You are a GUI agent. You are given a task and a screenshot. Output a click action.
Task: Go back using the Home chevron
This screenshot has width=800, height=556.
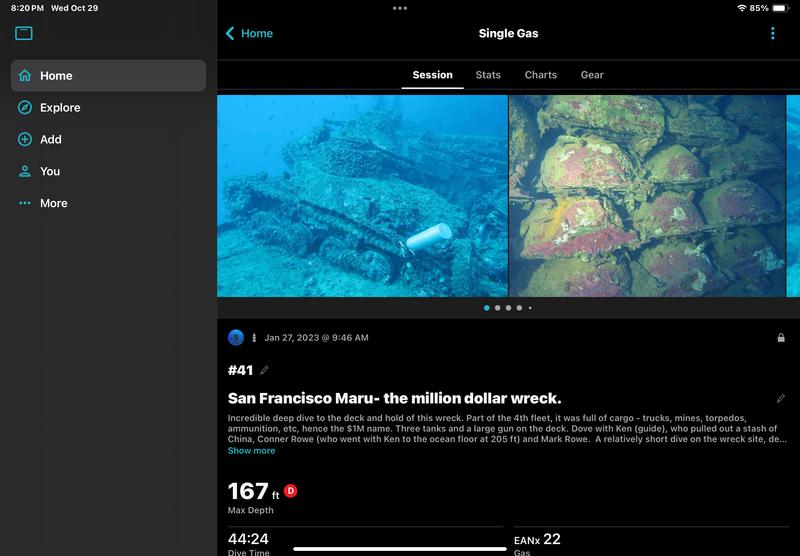pyautogui.click(x=230, y=33)
